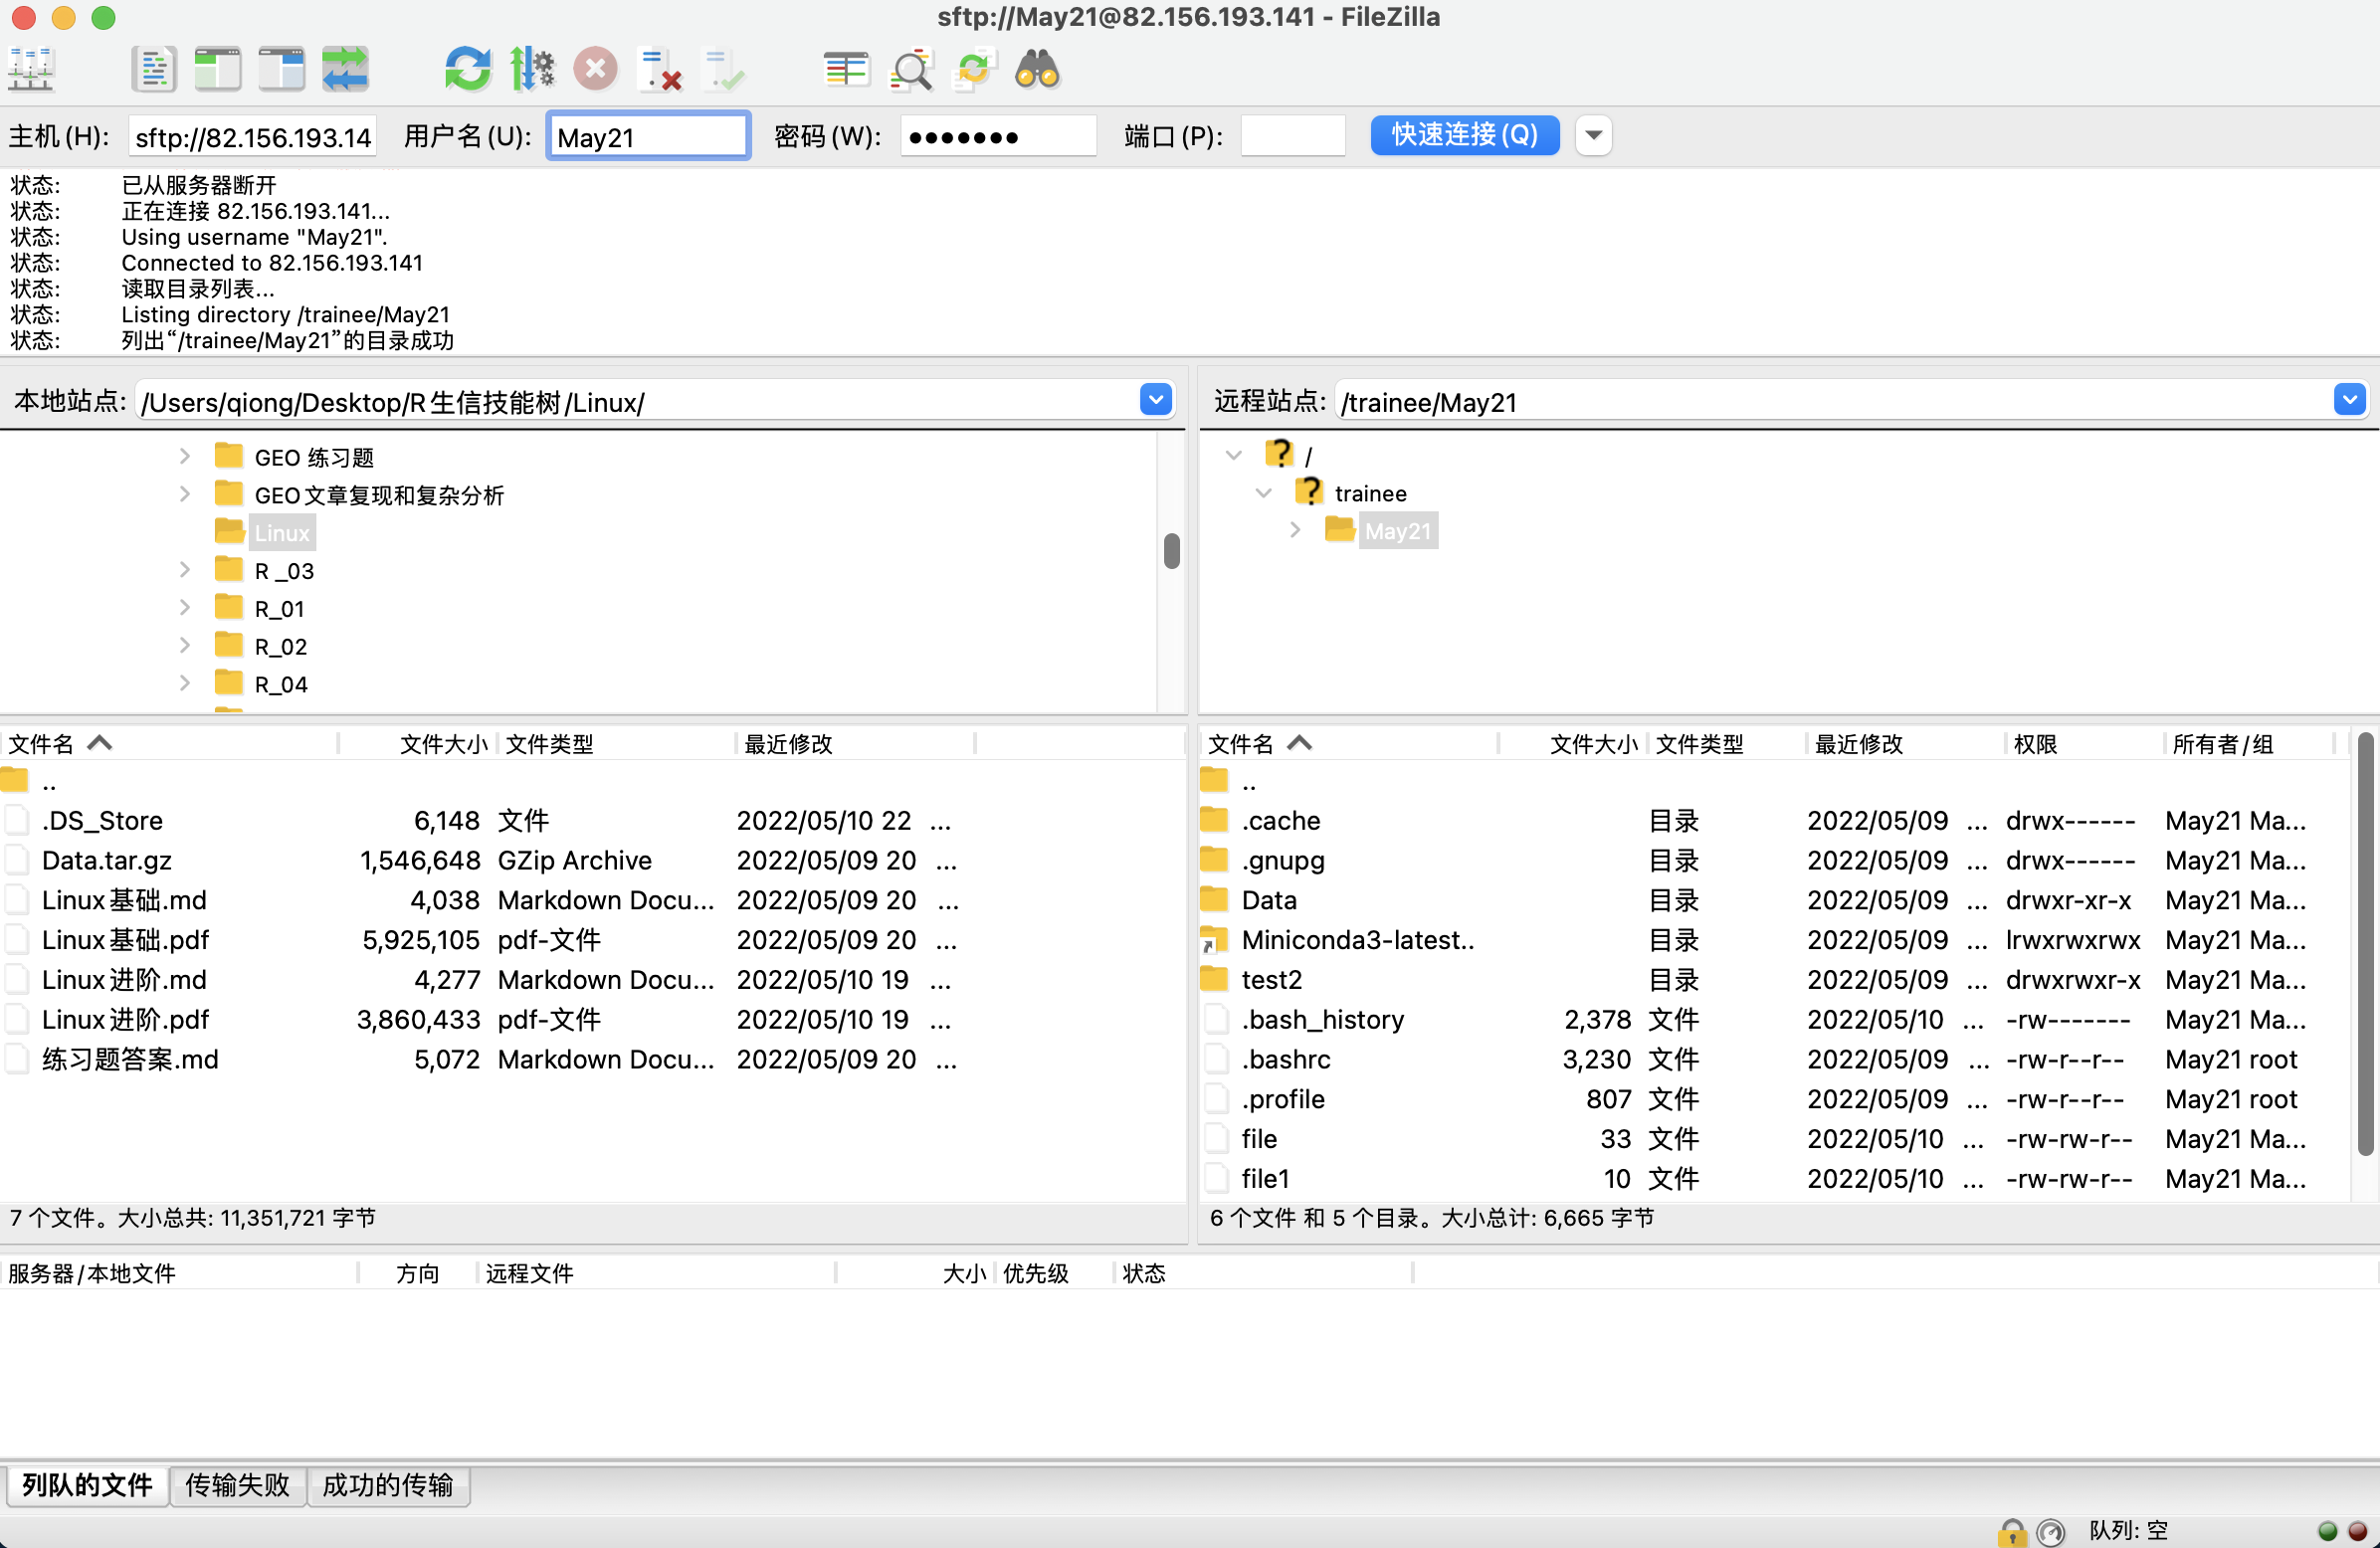Expand the R_01 folder in tree
The width and height of the screenshot is (2380, 1548).
pos(185,608)
